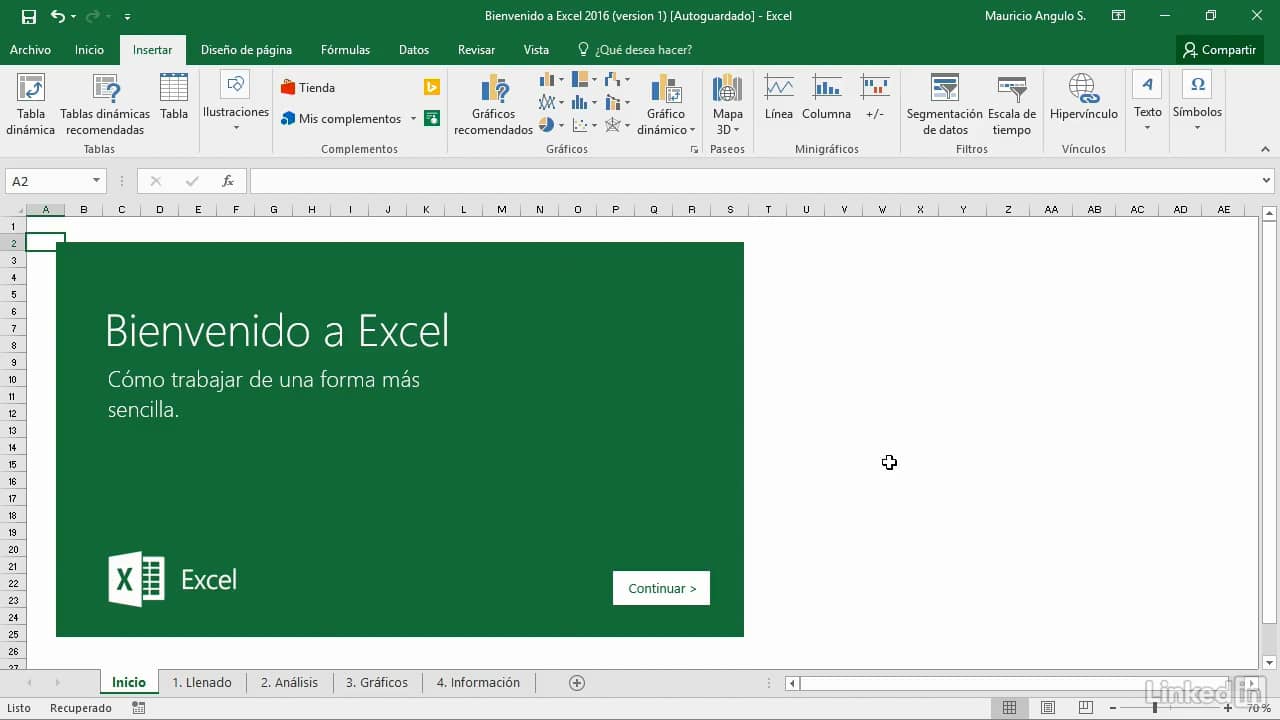Switch to the Inicio ribbon tab
Image resolution: width=1280 pixels, height=720 pixels.
89,50
